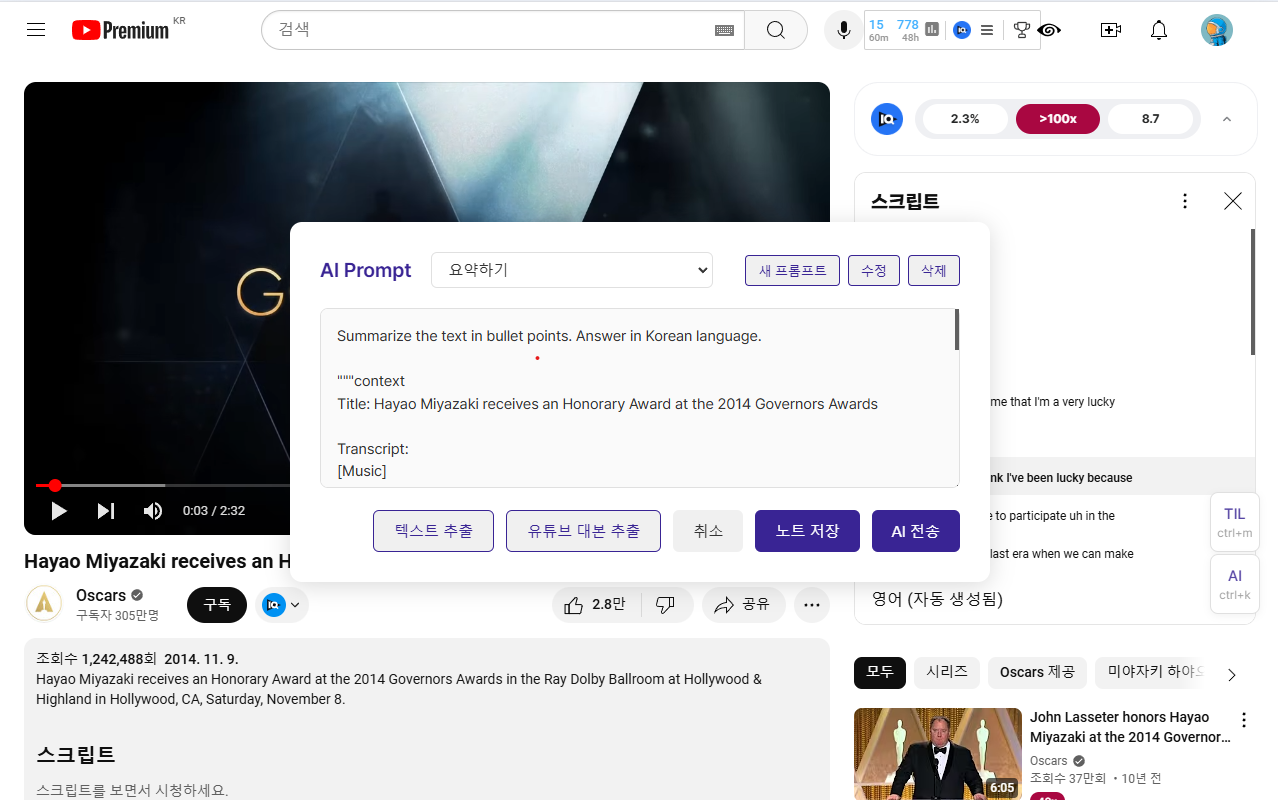Viewport: 1280px width, 800px height.
Task: Open the AI ctrl+k side button
Action: 1235,584
